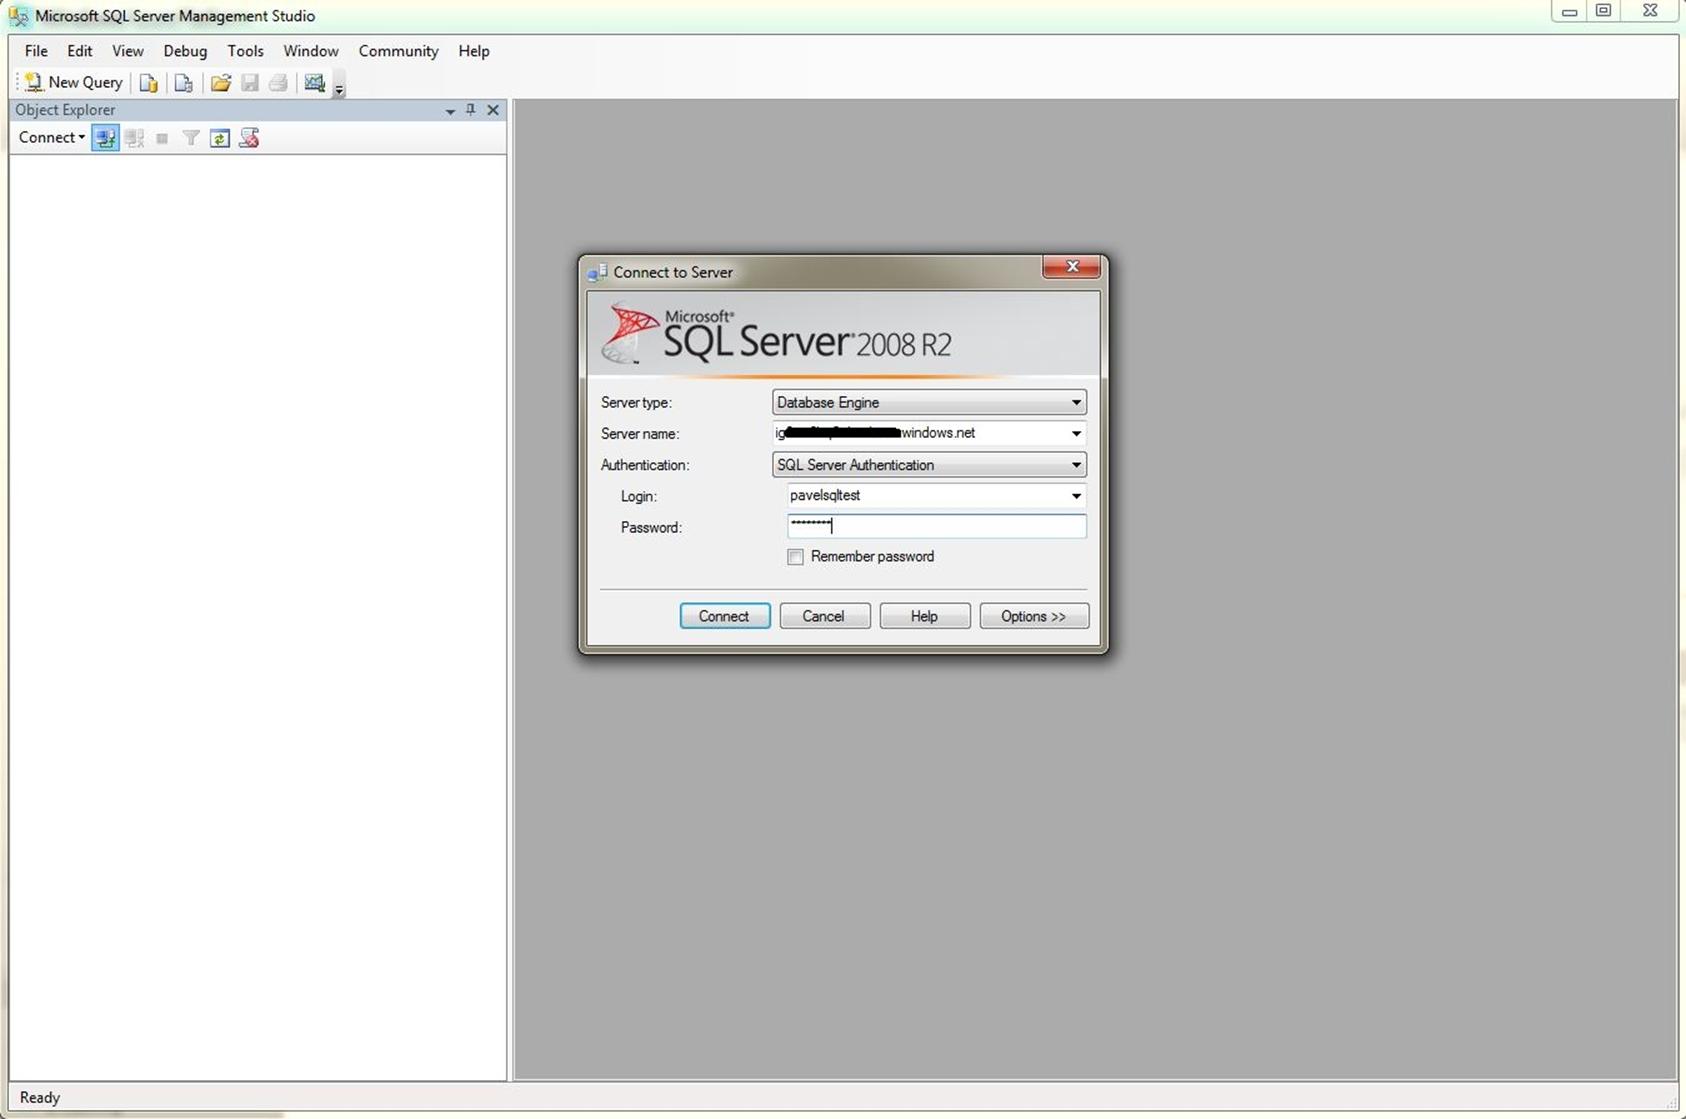
Task: Click the SSMS application icon in title bar
Action: [x=18, y=16]
